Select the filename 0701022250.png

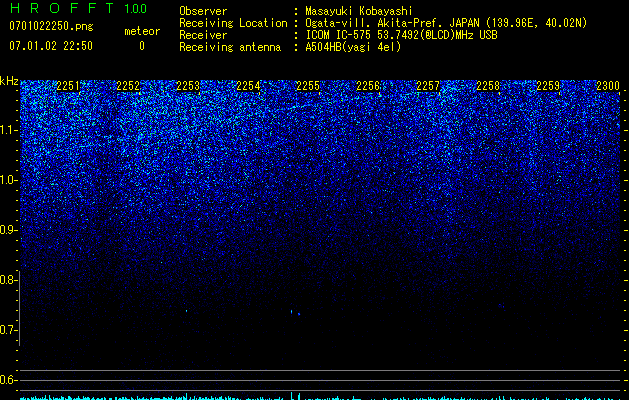tap(51, 26)
